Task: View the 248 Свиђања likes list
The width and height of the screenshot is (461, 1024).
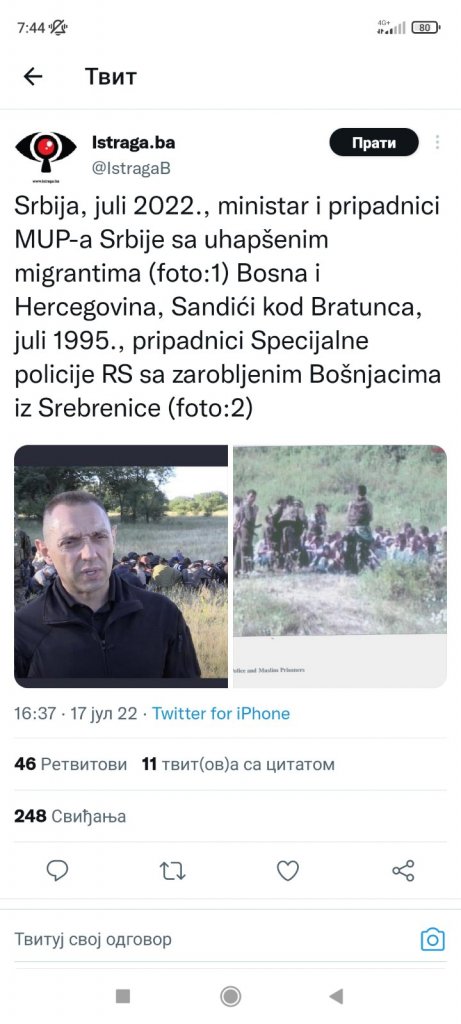Action: coord(70,816)
